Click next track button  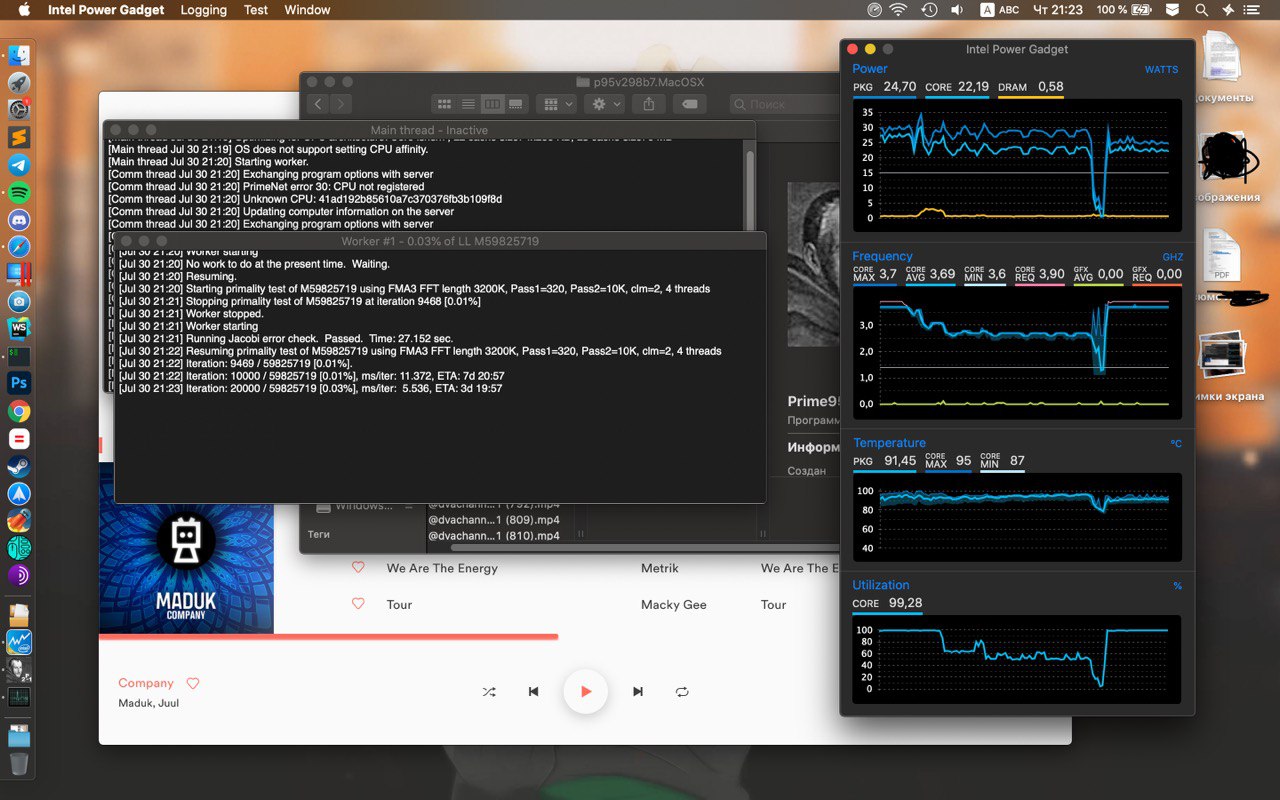coord(638,692)
